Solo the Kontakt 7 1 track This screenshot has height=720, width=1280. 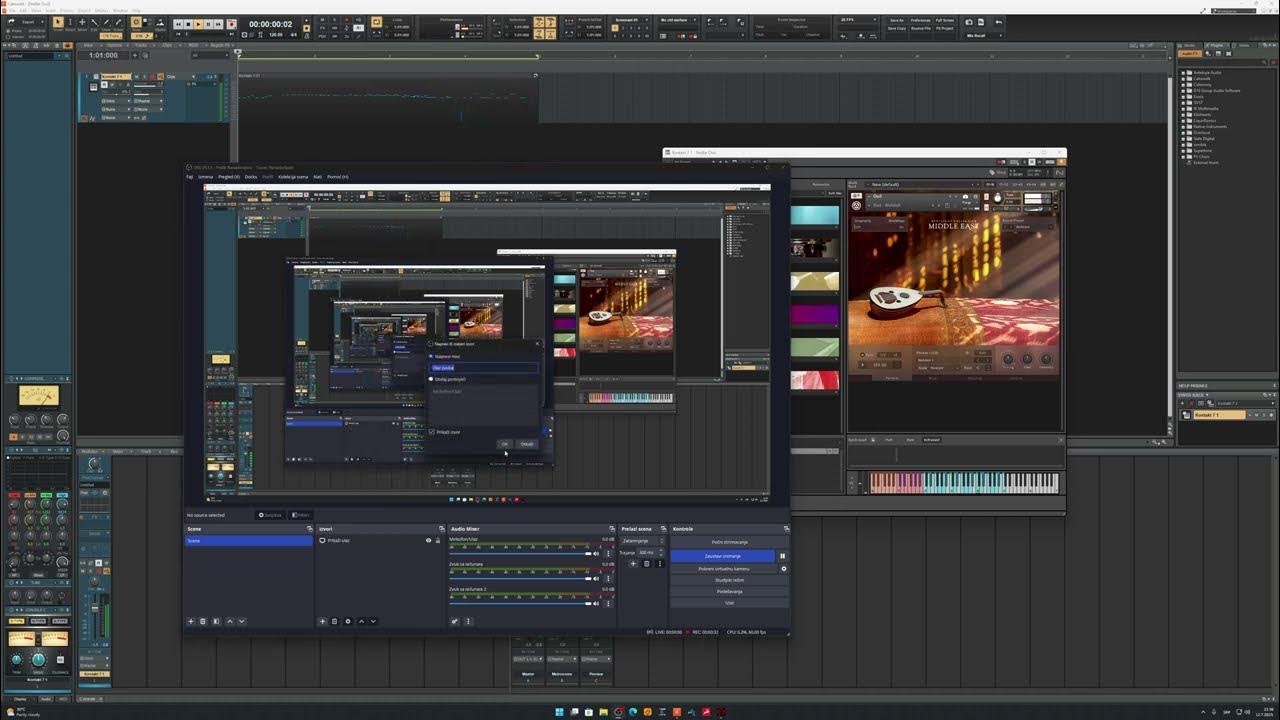[x=144, y=77]
